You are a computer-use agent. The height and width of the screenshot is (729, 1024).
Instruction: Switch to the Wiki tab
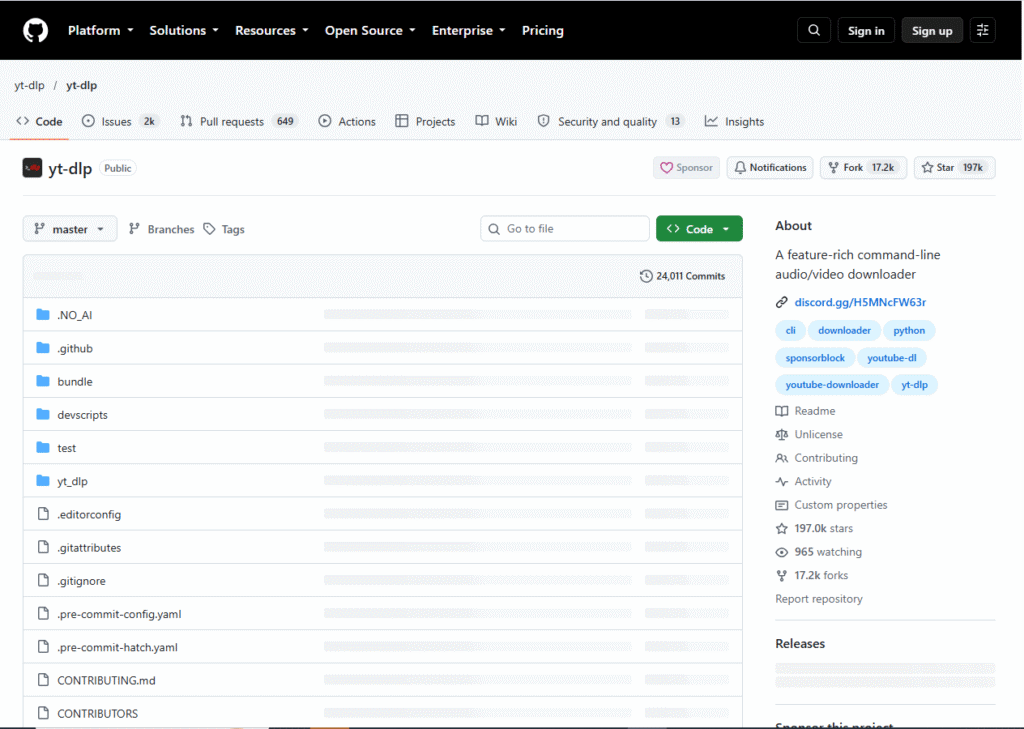(496, 122)
